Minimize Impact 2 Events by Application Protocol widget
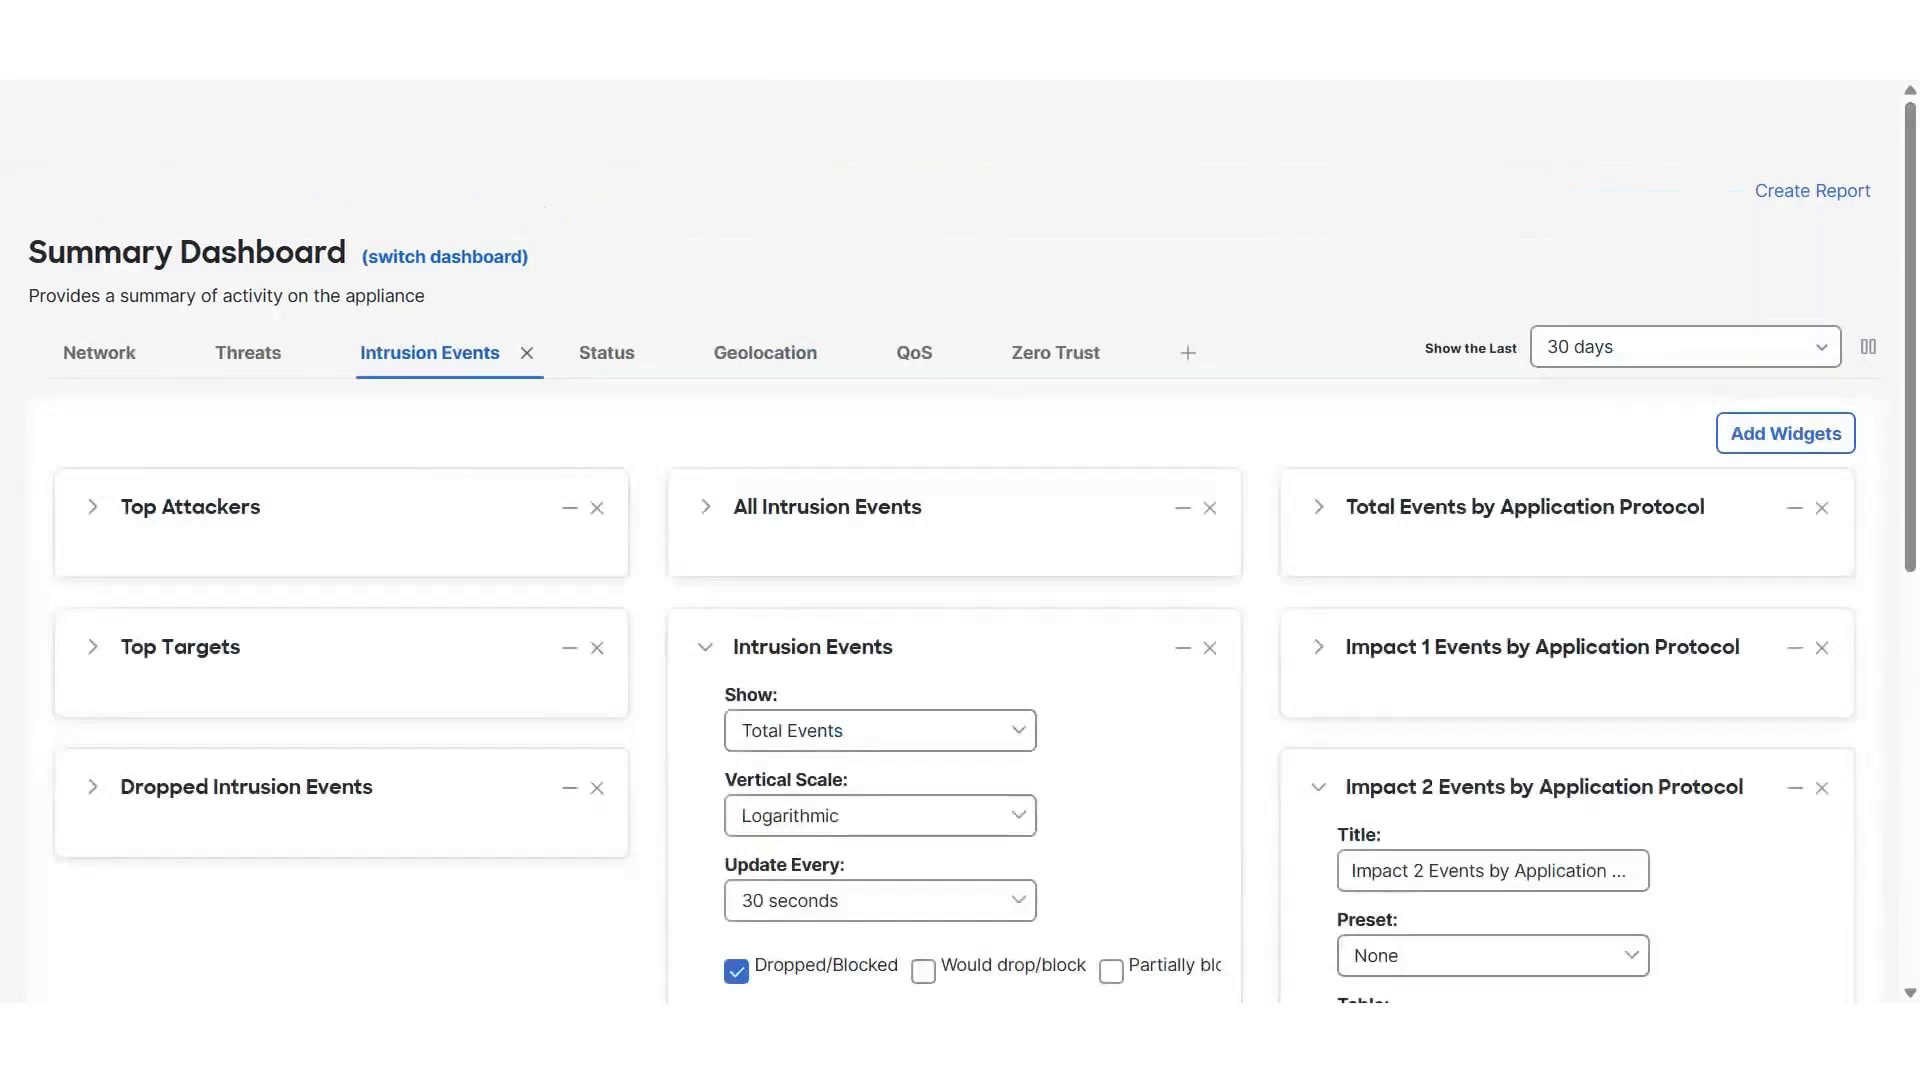 point(1795,788)
